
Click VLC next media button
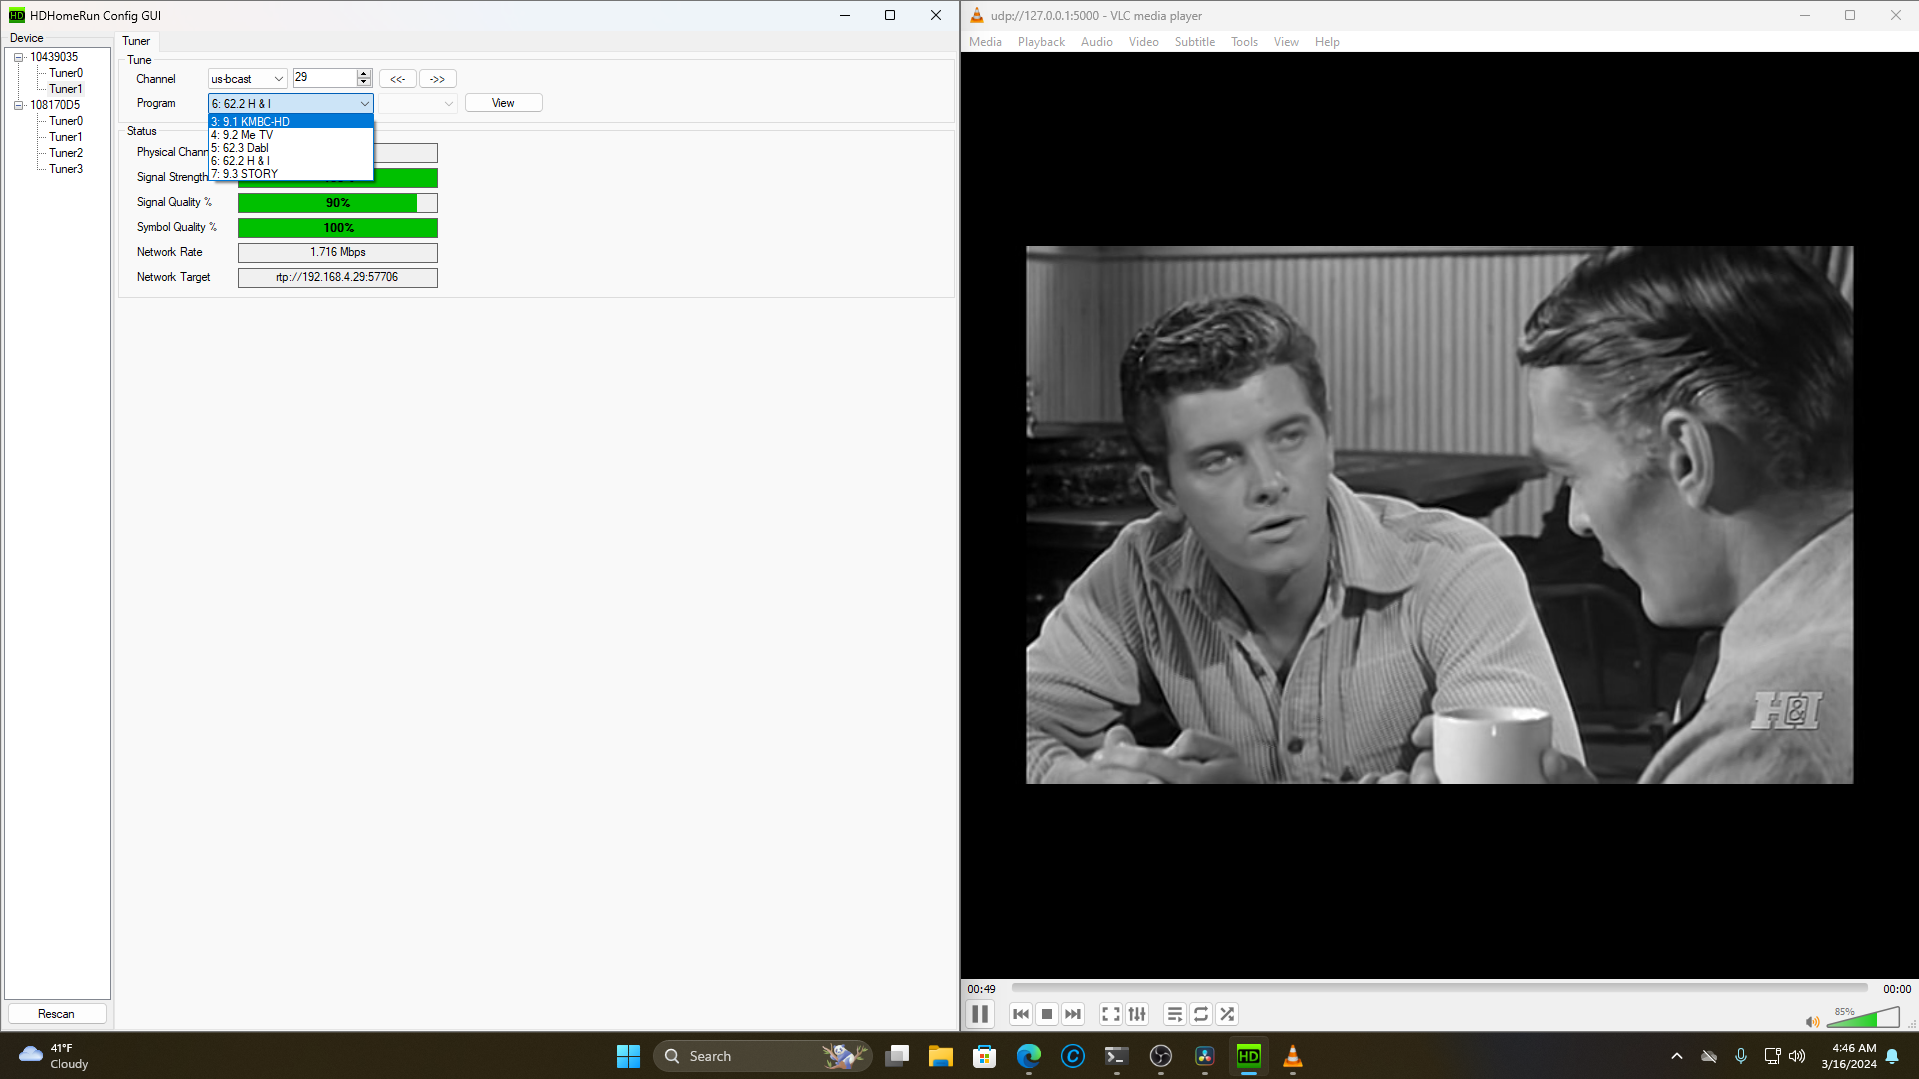[1072, 1014]
